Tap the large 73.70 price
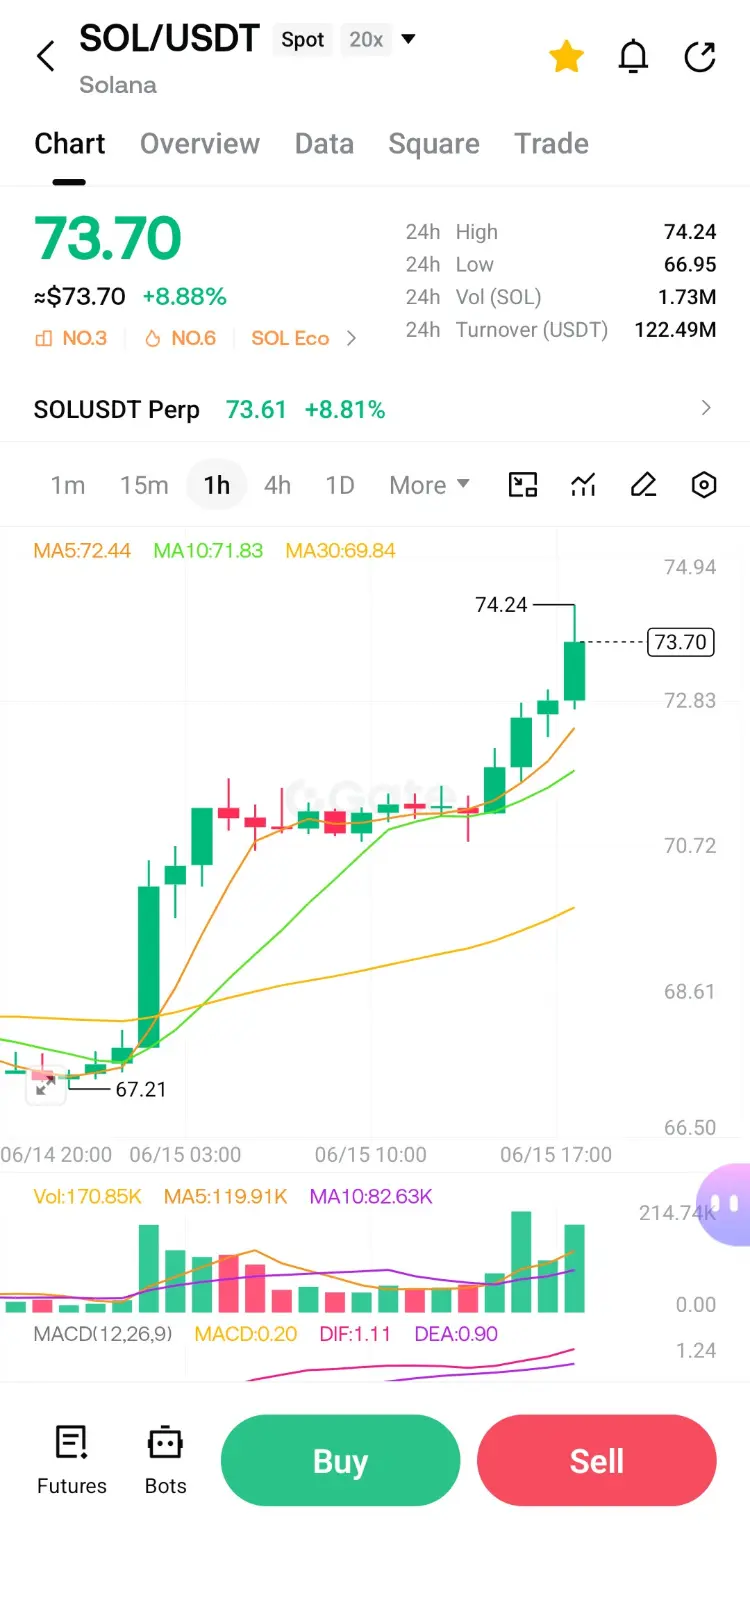This screenshot has height=1623, width=750. (108, 239)
